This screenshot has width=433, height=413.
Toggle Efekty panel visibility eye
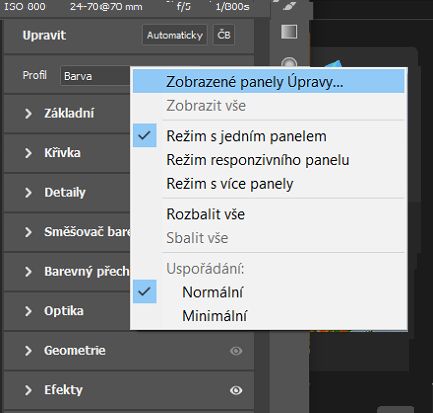click(236, 390)
